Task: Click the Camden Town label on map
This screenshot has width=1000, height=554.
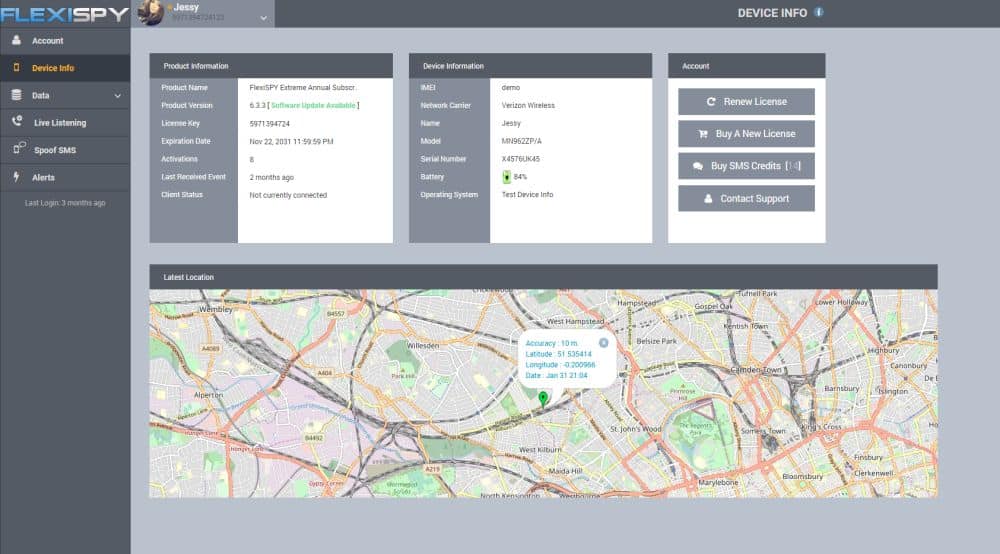Action: (x=756, y=370)
